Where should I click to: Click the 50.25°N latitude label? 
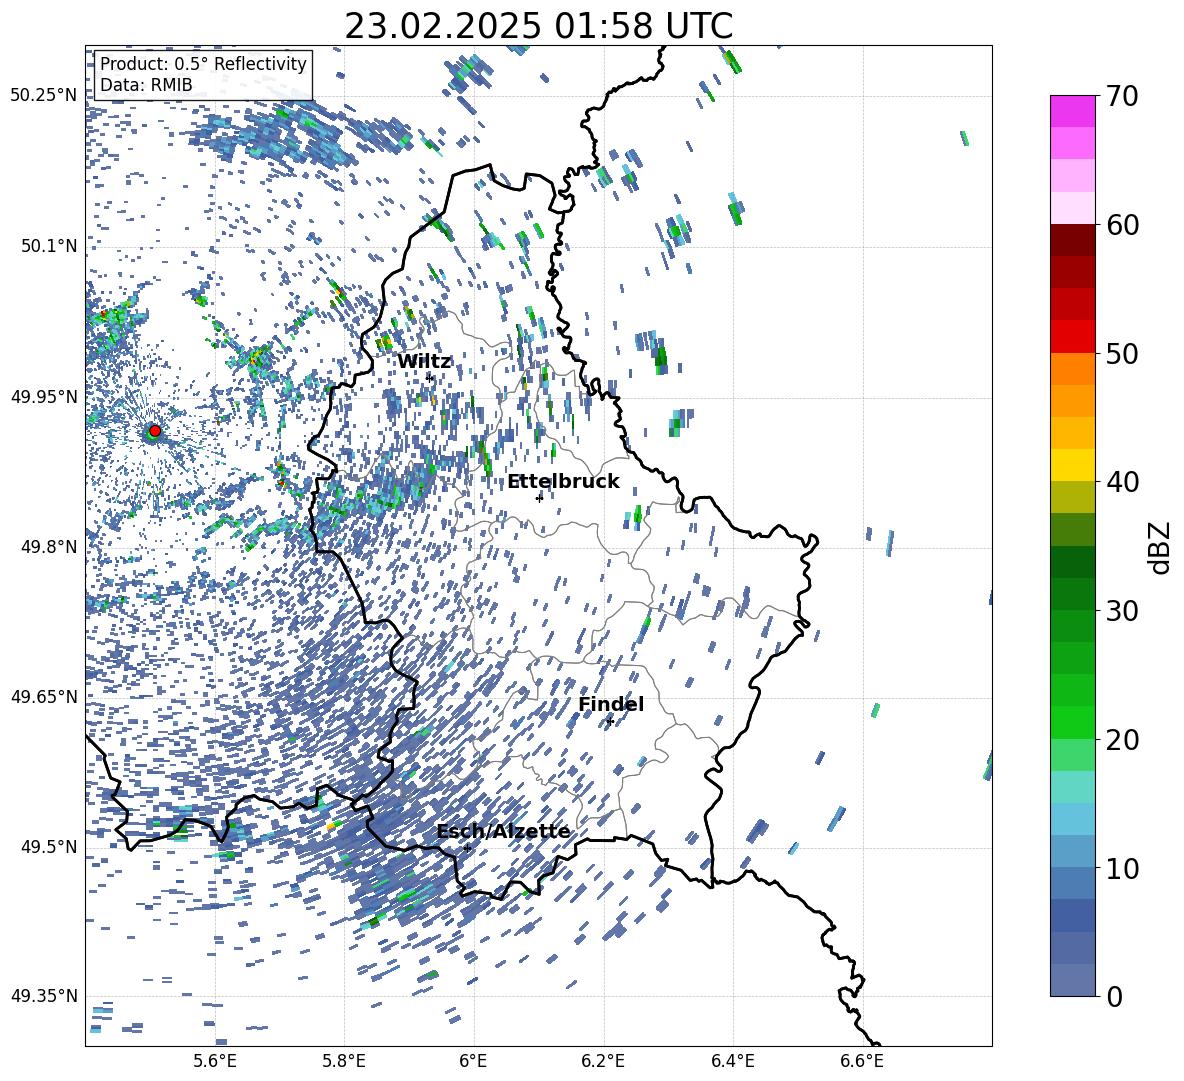pos(44,96)
